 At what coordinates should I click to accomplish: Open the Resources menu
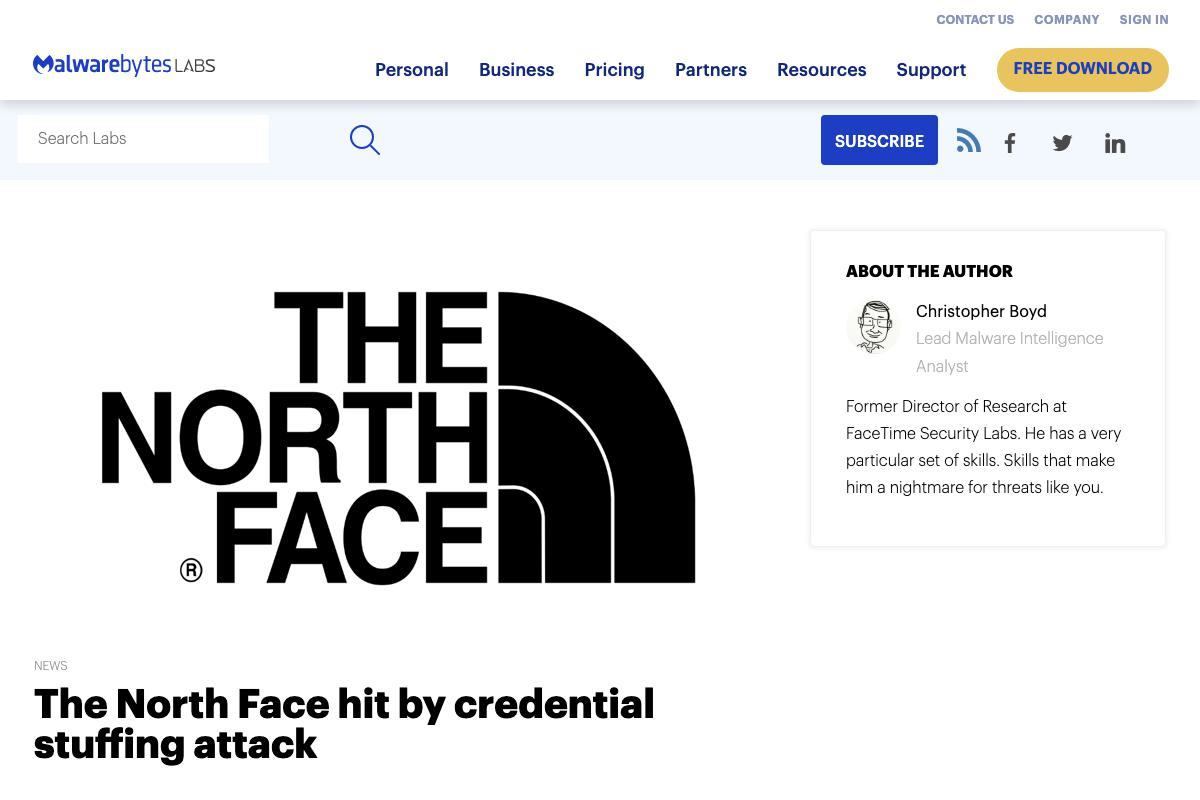click(822, 70)
